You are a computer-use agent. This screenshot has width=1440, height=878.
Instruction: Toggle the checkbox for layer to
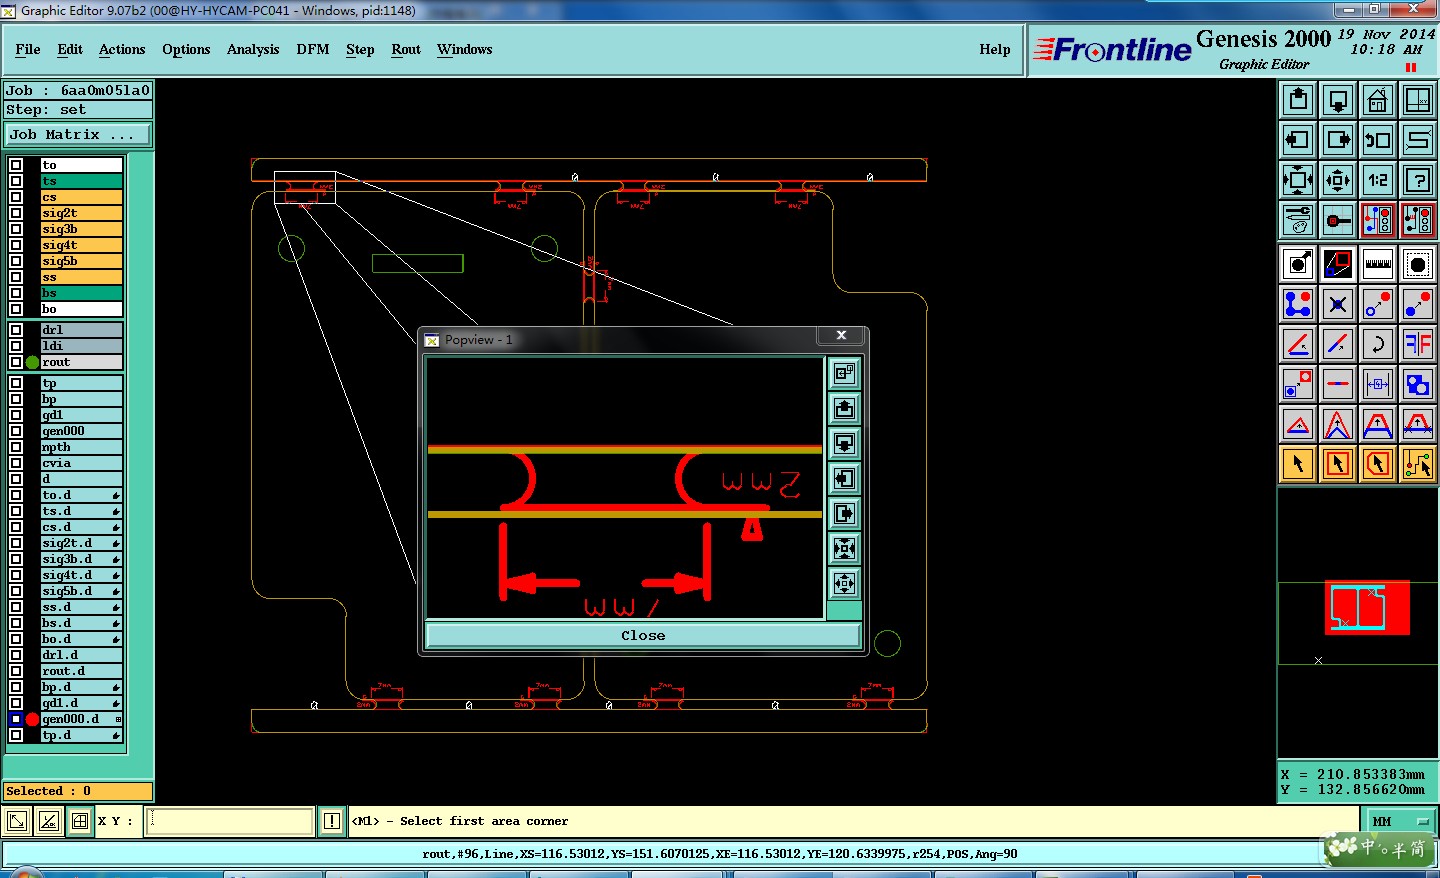(x=16, y=165)
